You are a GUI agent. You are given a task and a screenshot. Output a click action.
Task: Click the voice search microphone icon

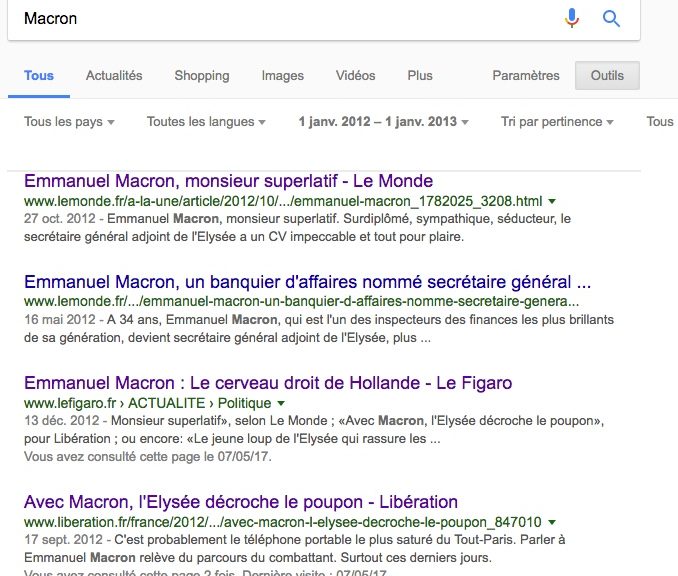pyautogui.click(x=572, y=18)
